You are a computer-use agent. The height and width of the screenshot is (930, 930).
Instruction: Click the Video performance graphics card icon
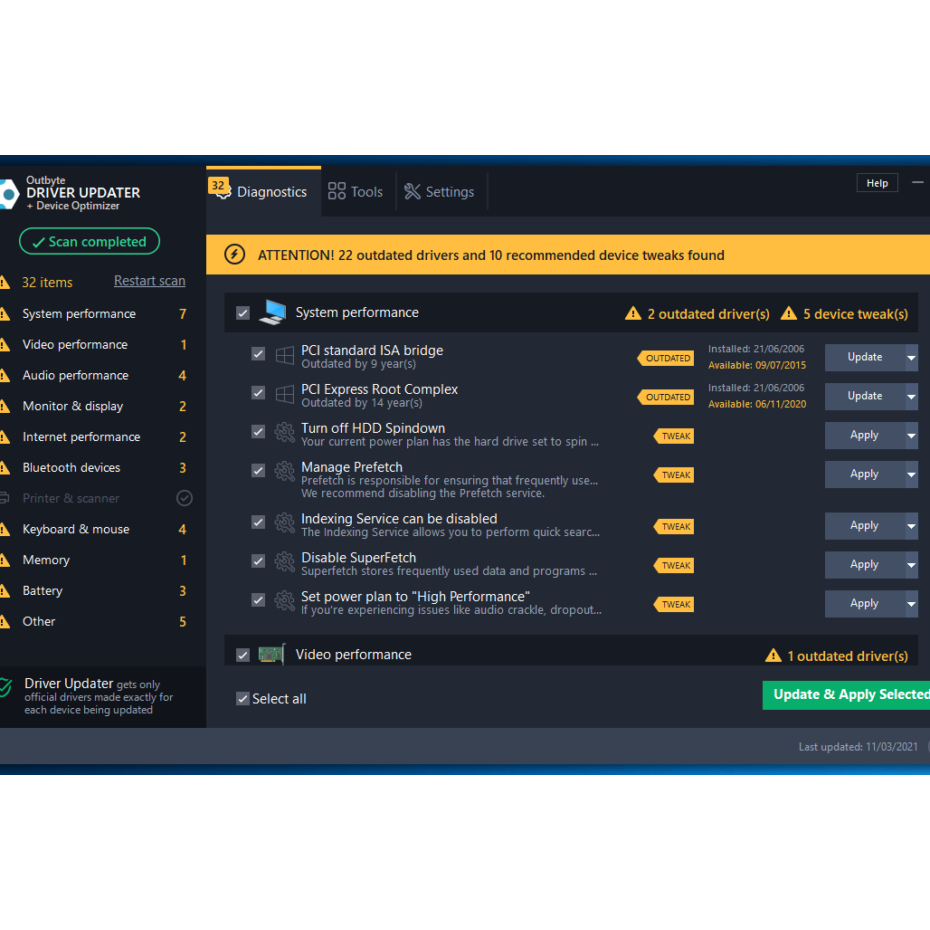coord(272,655)
